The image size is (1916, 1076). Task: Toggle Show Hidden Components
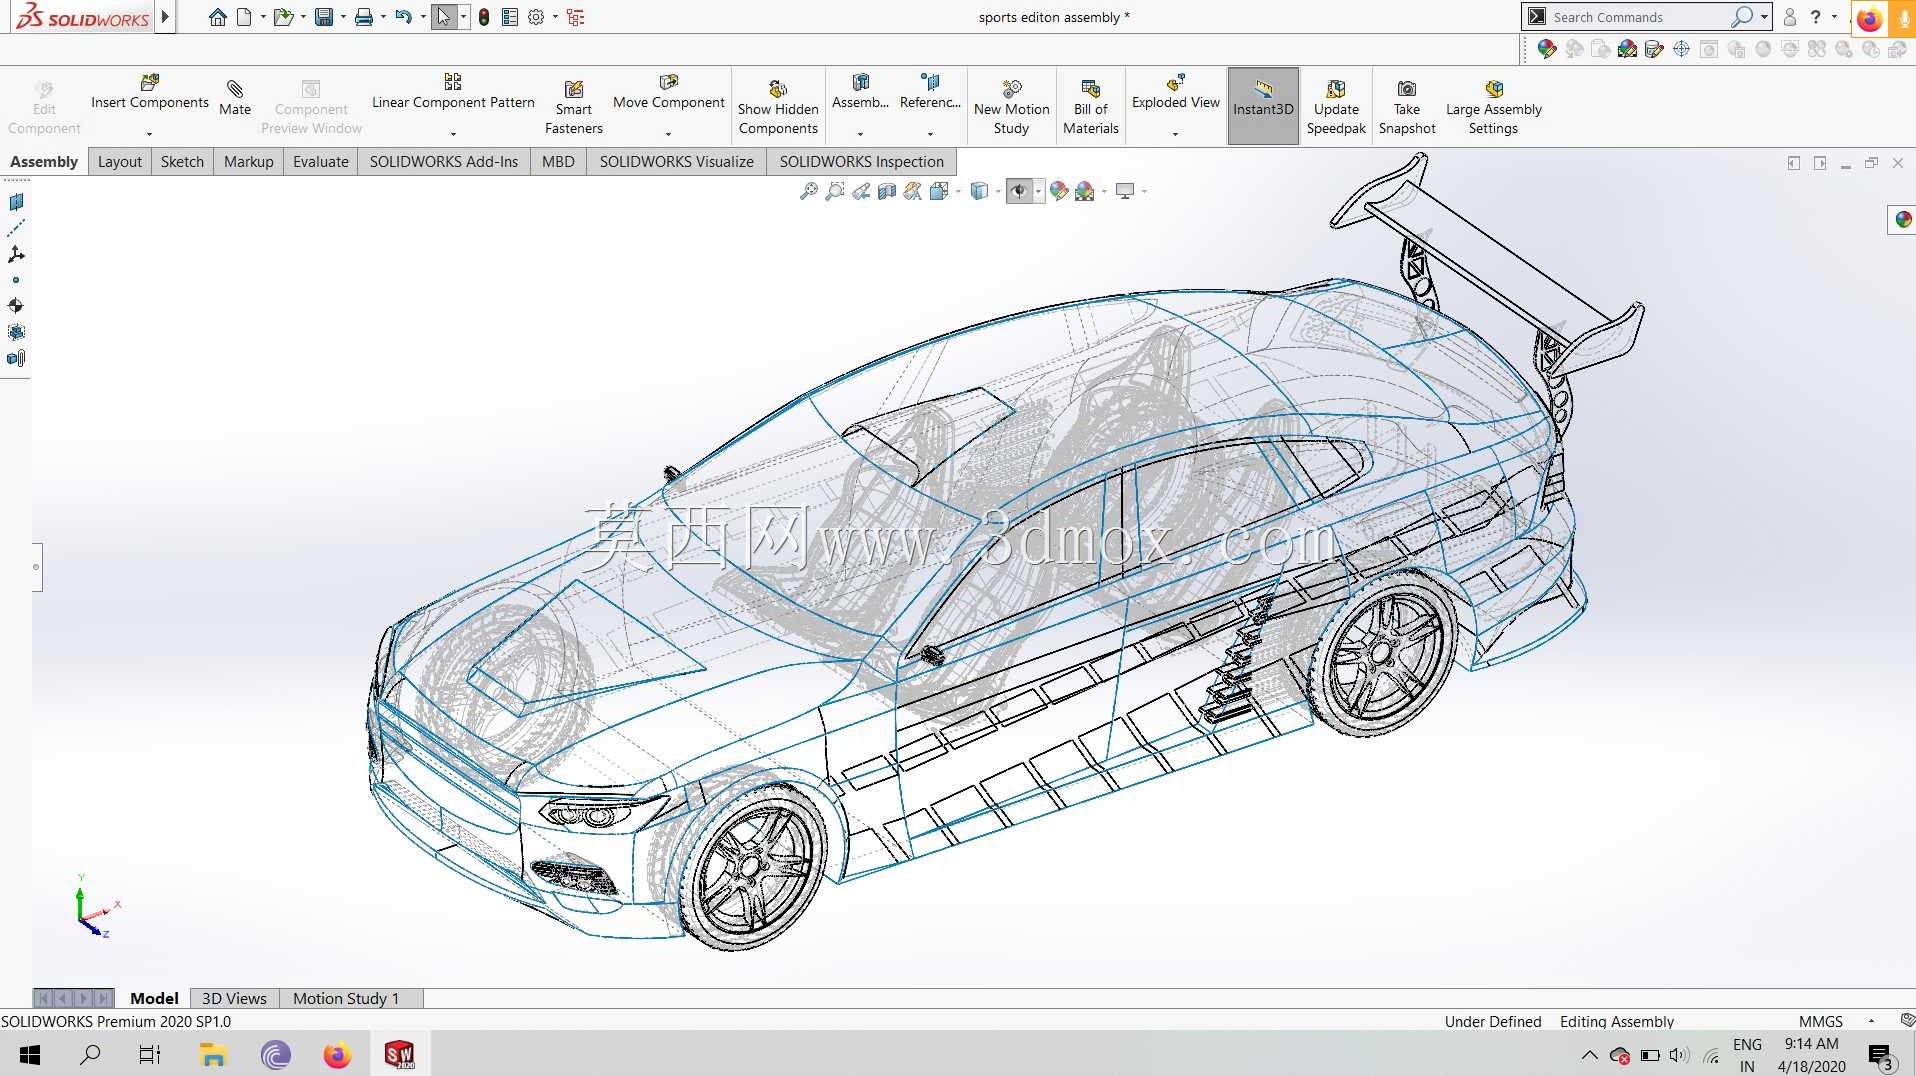click(x=778, y=107)
